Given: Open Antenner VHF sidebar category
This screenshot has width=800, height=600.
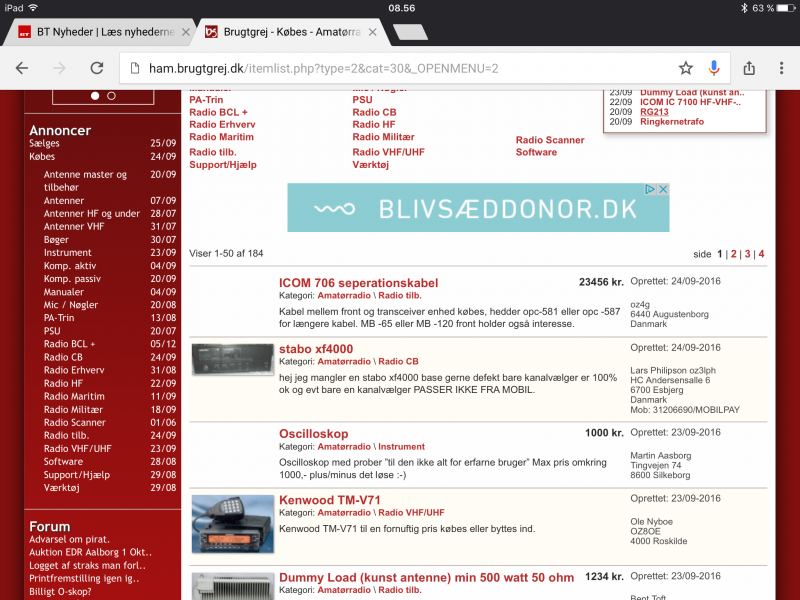Looking at the screenshot, I should (74, 227).
